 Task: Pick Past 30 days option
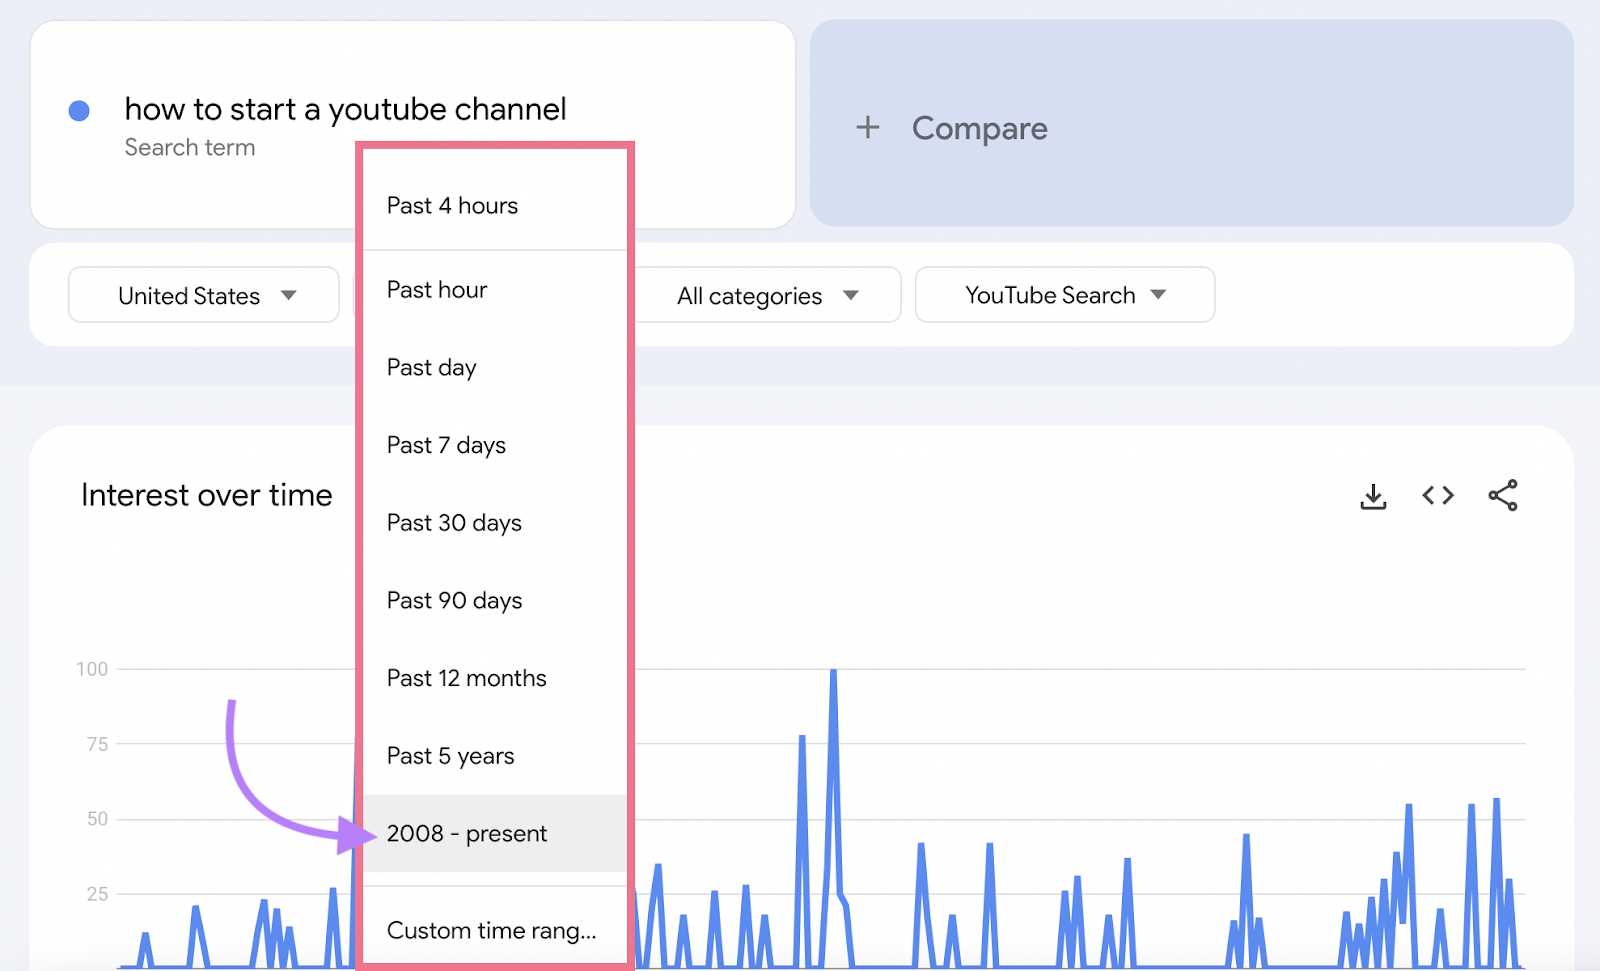(494, 523)
